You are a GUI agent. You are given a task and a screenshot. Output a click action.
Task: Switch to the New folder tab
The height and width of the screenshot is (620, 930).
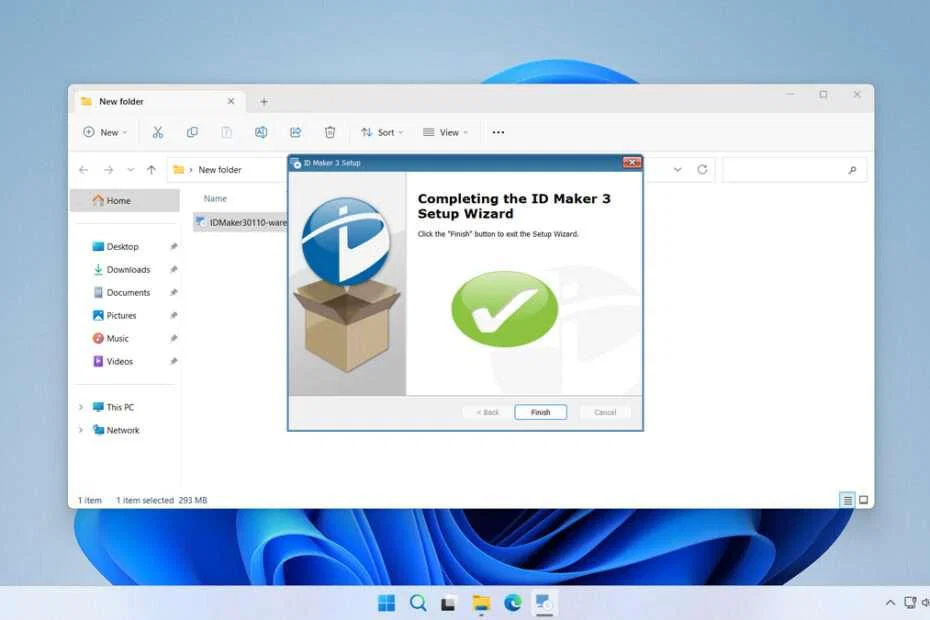click(120, 101)
